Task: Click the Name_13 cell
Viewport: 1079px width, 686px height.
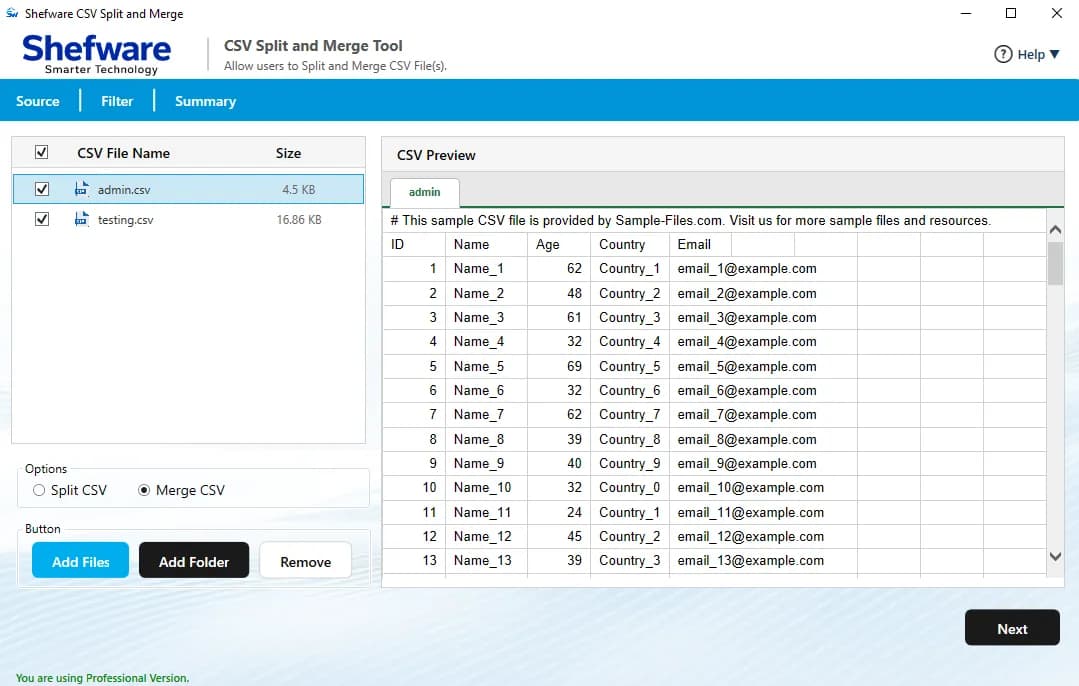Action: [x=487, y=561]
